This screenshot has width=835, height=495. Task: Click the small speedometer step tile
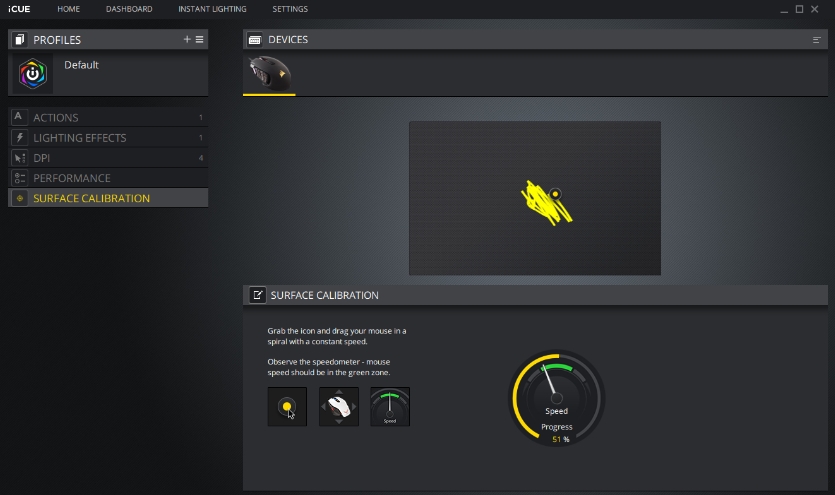pyautogui.click(x=390, y=407)
